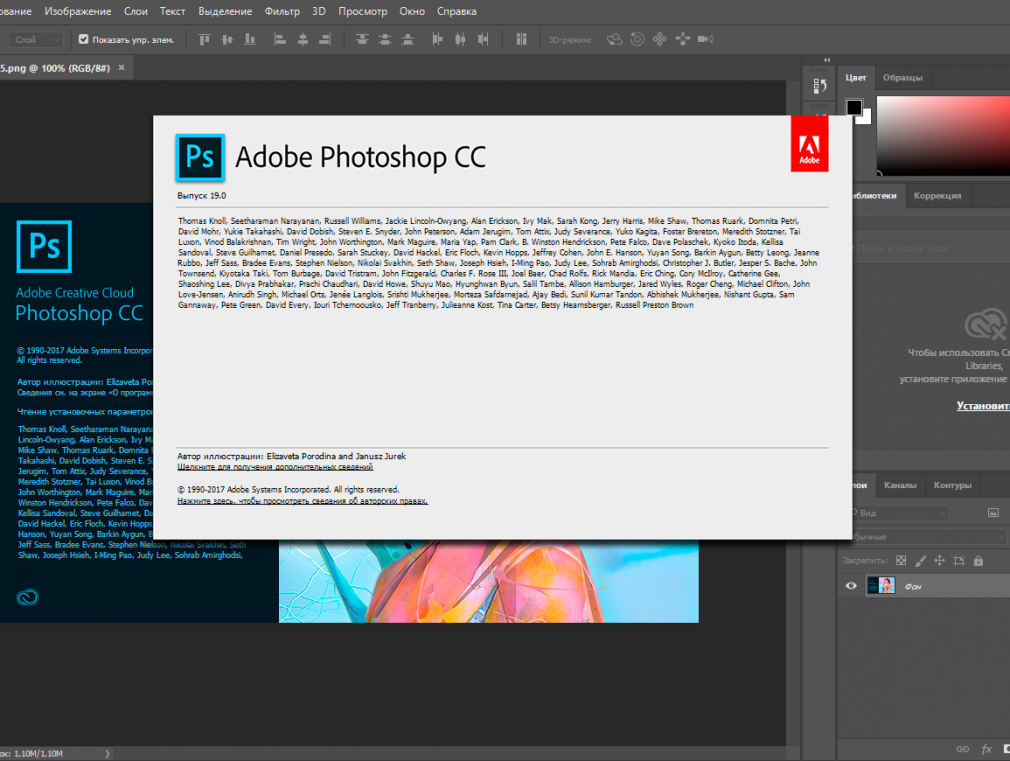This screenshot has height=761, width=1010.
Task: Hide the 'Фон' layer with eye icon
Action: (x=851, y=586)
